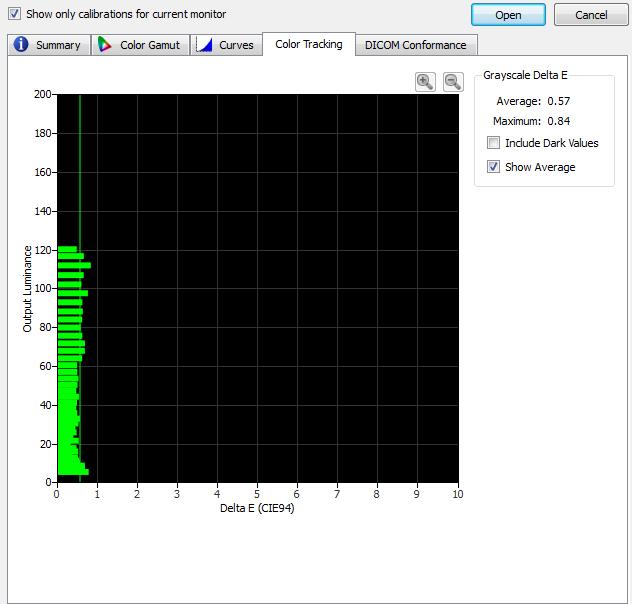Click the green average line in the chart
Screen dimensions: 632x604
[80, 169]
